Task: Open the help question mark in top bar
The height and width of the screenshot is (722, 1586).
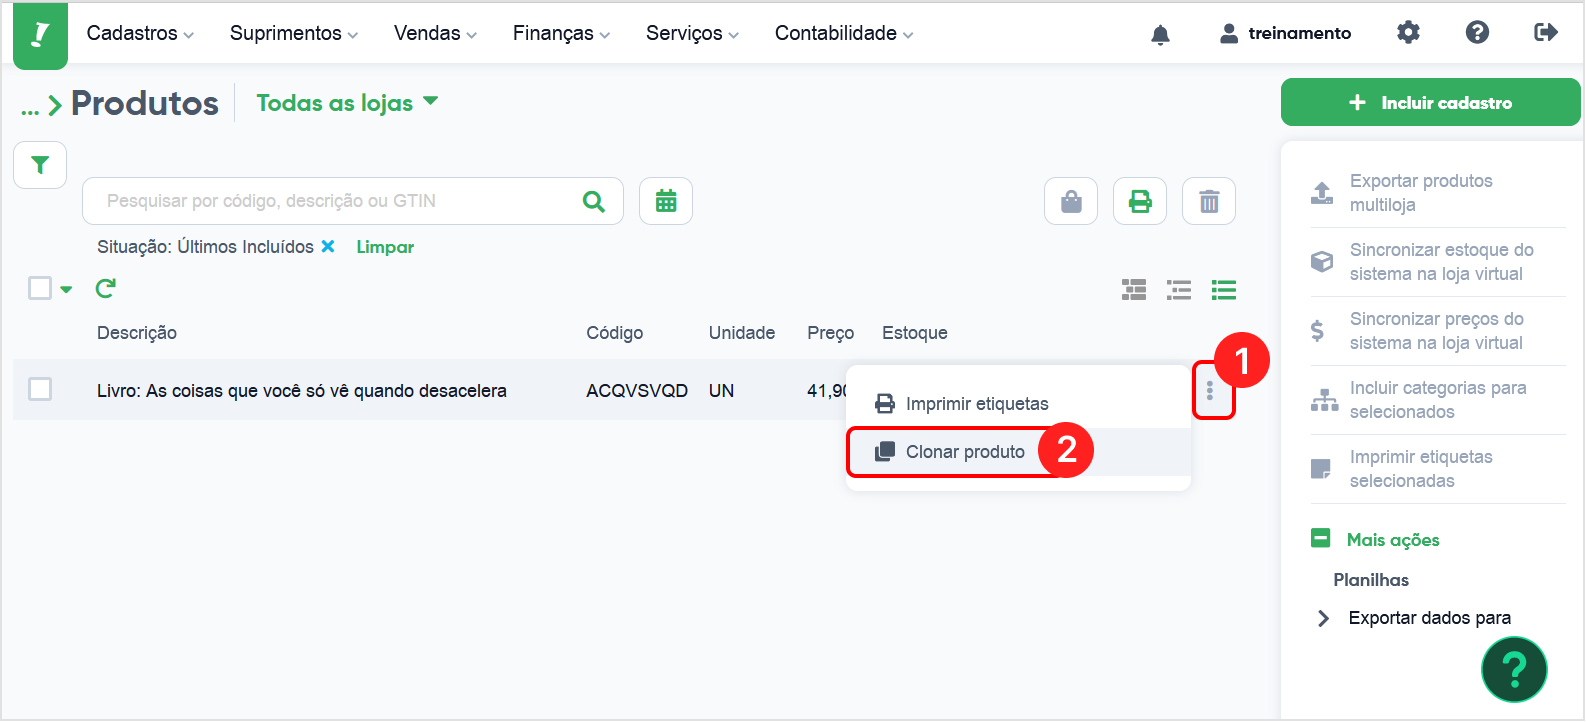Action: click(x=1477, y=33)
